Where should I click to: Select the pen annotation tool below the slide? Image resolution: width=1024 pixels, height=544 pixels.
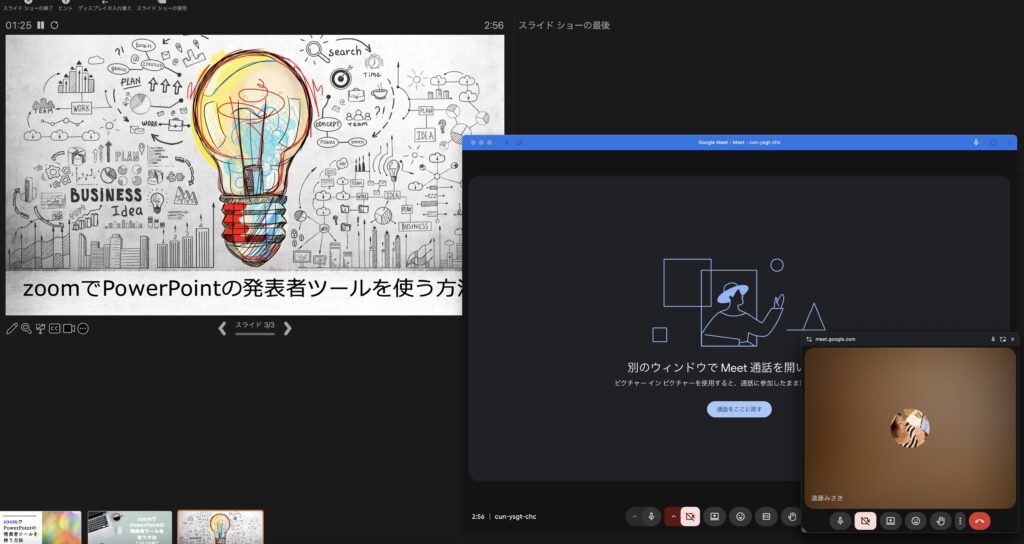pyautogui.click(x=12, y=328)
